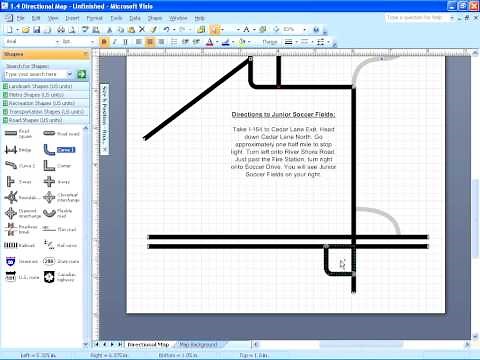This screenshot has height=360, width=480.
Task: Pick the Line Color swatch
Action: [226, 42]
